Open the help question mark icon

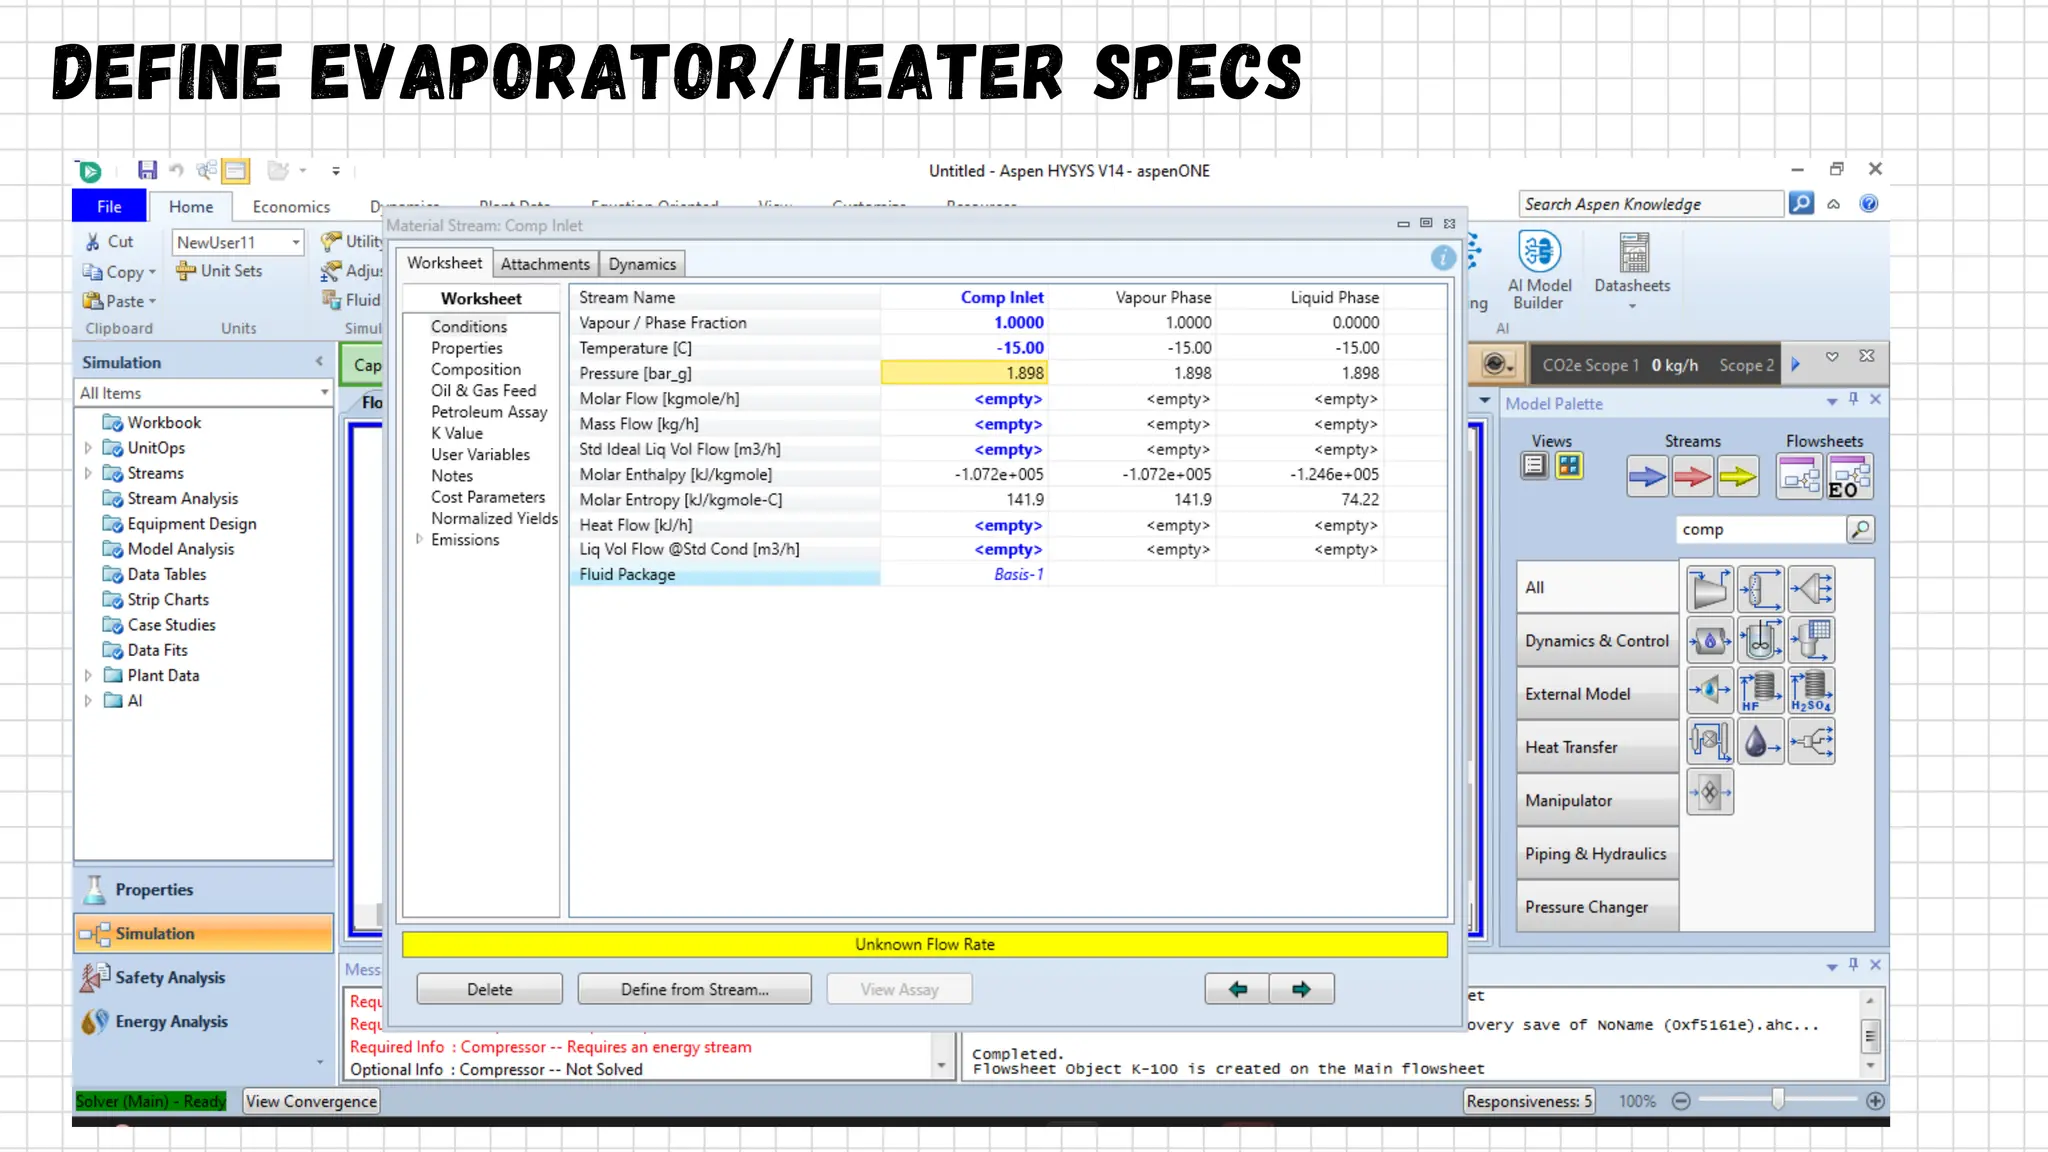[1868, 204]
